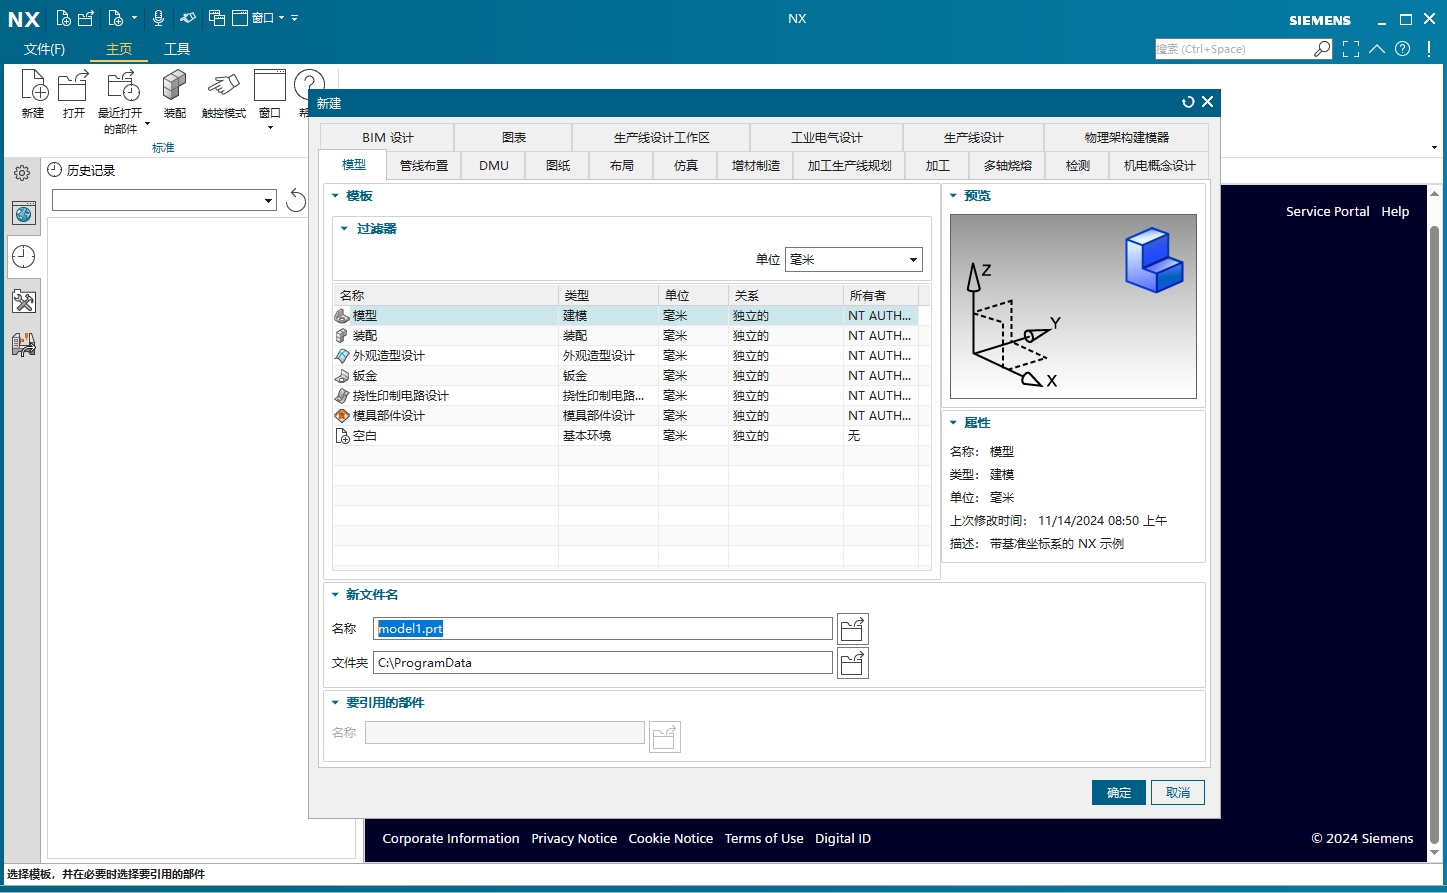Image resolution: width=1447 pixels, height=893 pixels.
Task: Open the 单位 units dropdown showing 毫米
Action: point(911,259)
